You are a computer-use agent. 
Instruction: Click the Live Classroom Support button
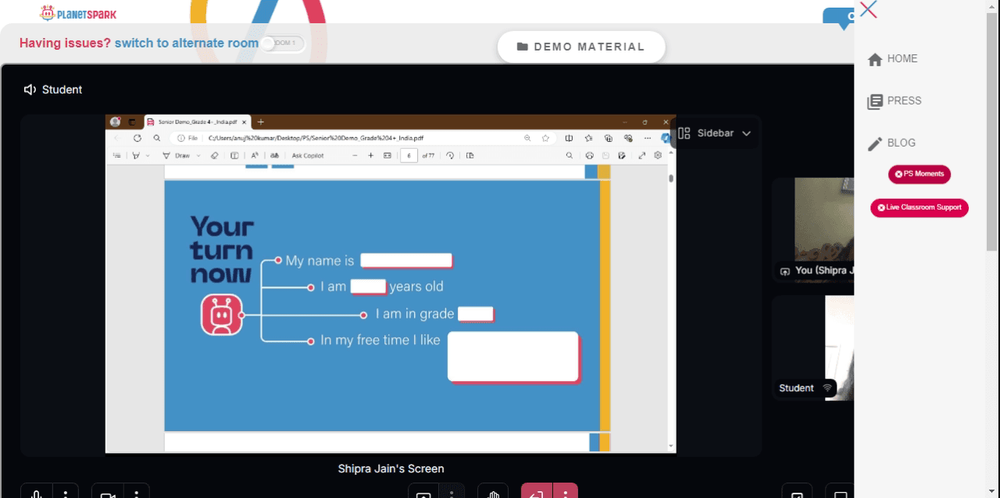[919, 207]
